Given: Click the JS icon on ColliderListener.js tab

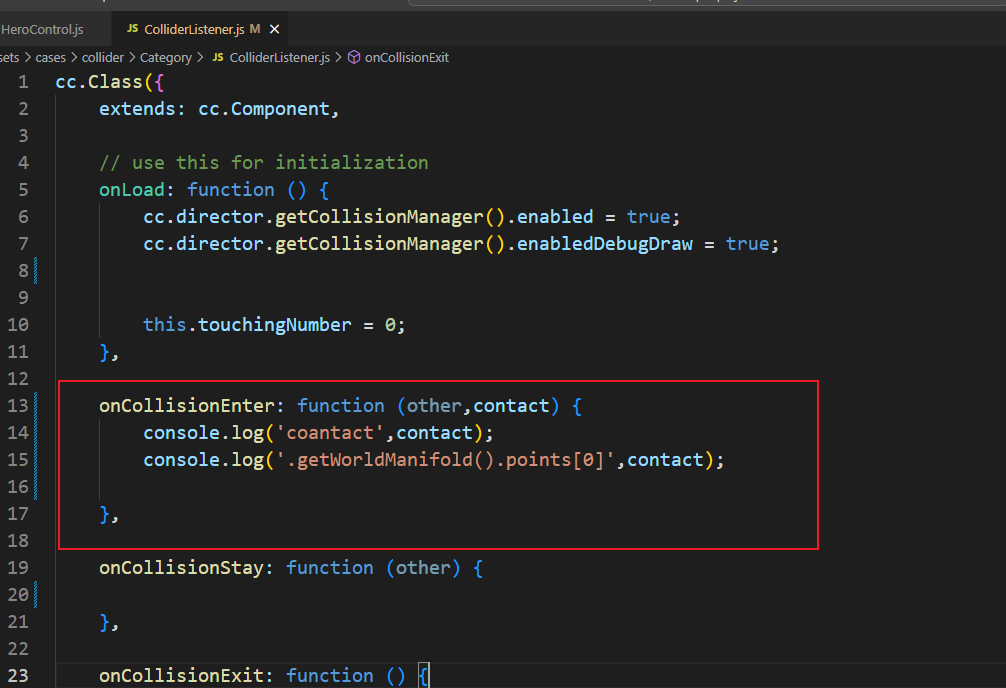Looking at the screenshot, I should [133, 29].
